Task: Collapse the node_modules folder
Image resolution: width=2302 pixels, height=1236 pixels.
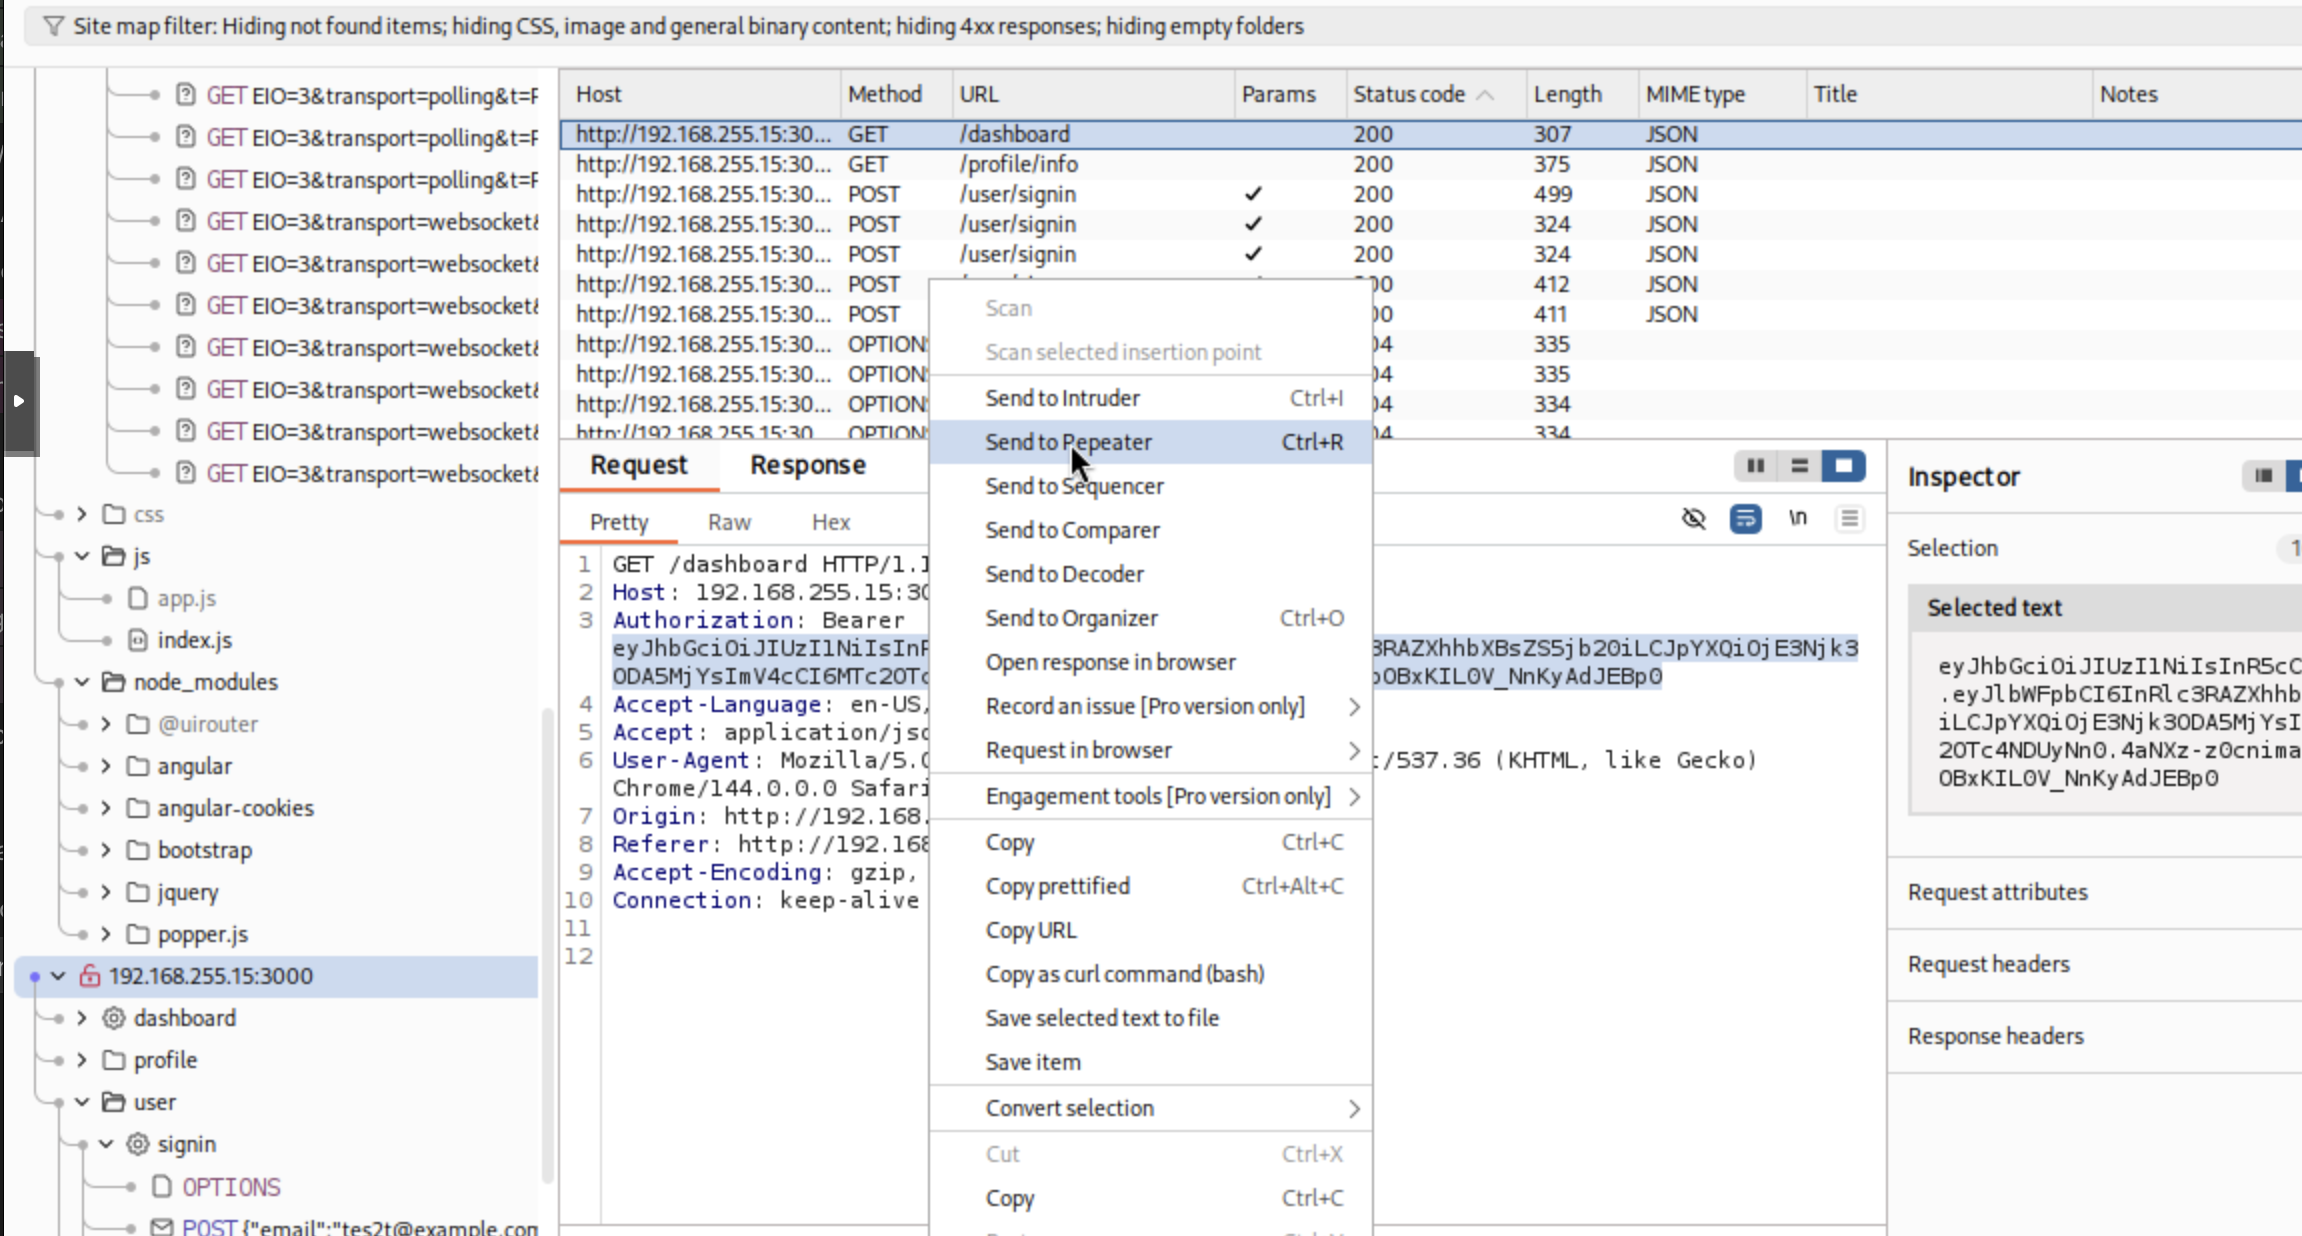Action: [82, 682]
